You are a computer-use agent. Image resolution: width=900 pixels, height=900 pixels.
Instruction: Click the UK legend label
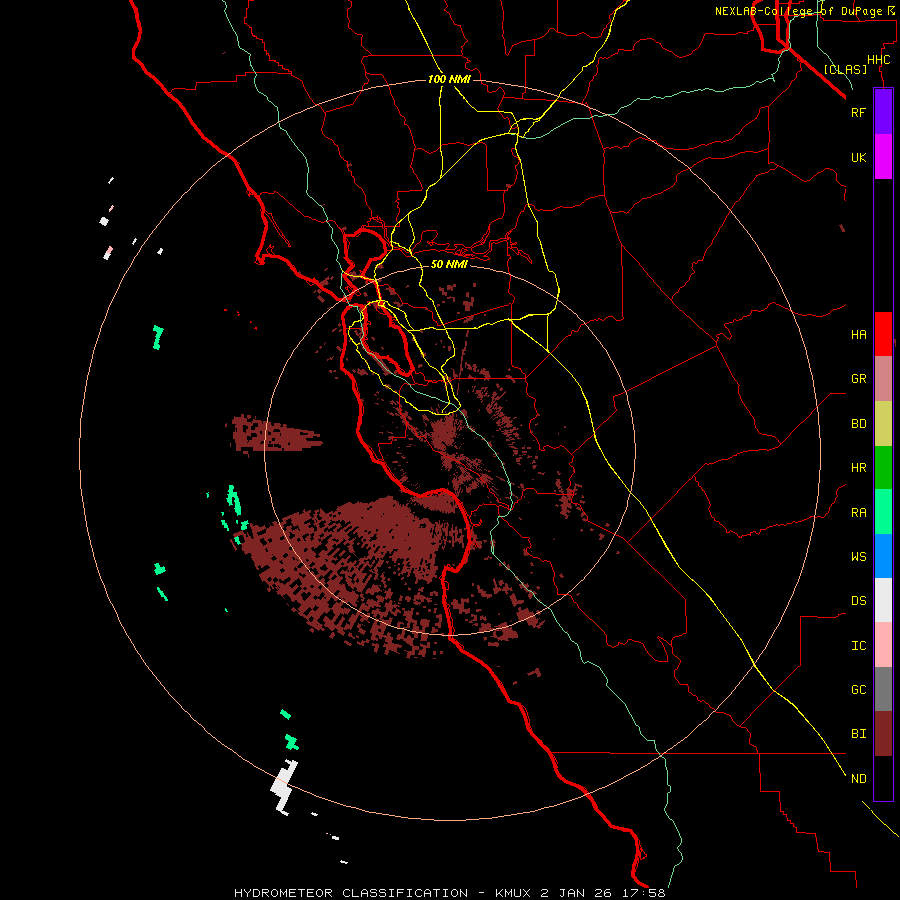point(858,157)
